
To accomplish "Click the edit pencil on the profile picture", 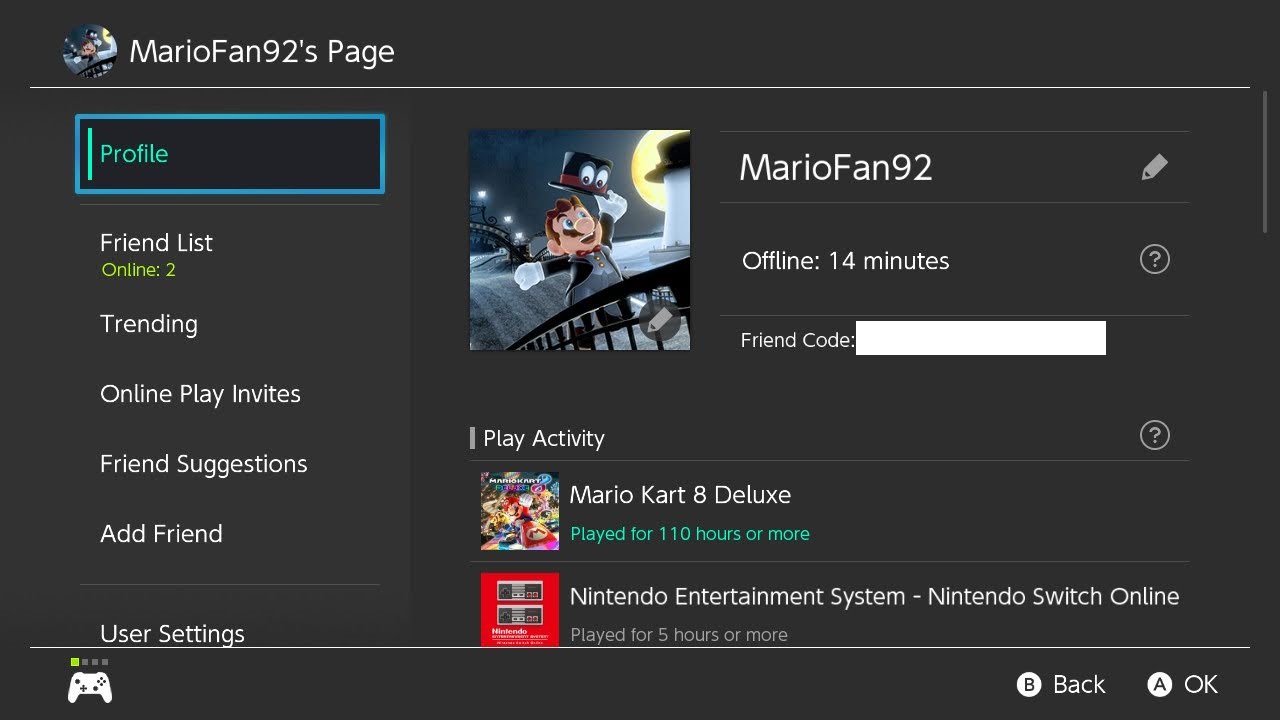I will (660, 321).
